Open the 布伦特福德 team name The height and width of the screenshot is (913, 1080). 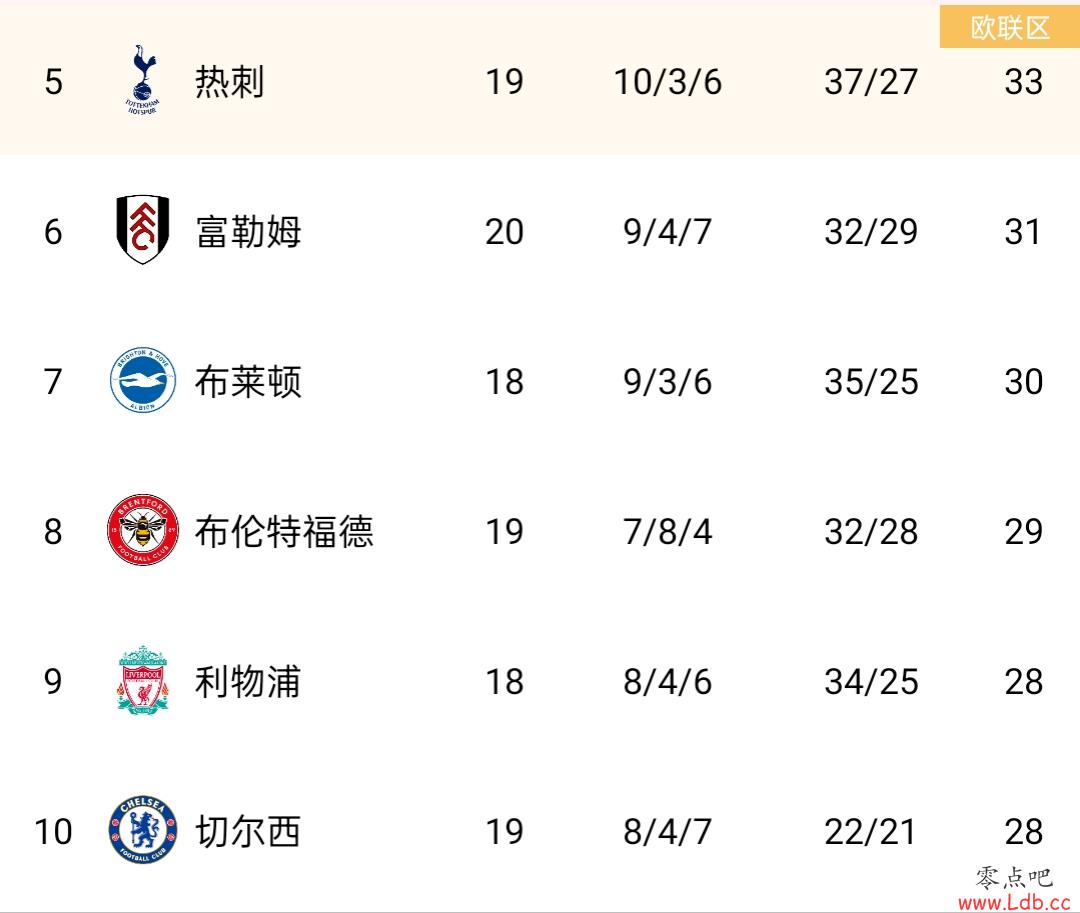point(284,532)
